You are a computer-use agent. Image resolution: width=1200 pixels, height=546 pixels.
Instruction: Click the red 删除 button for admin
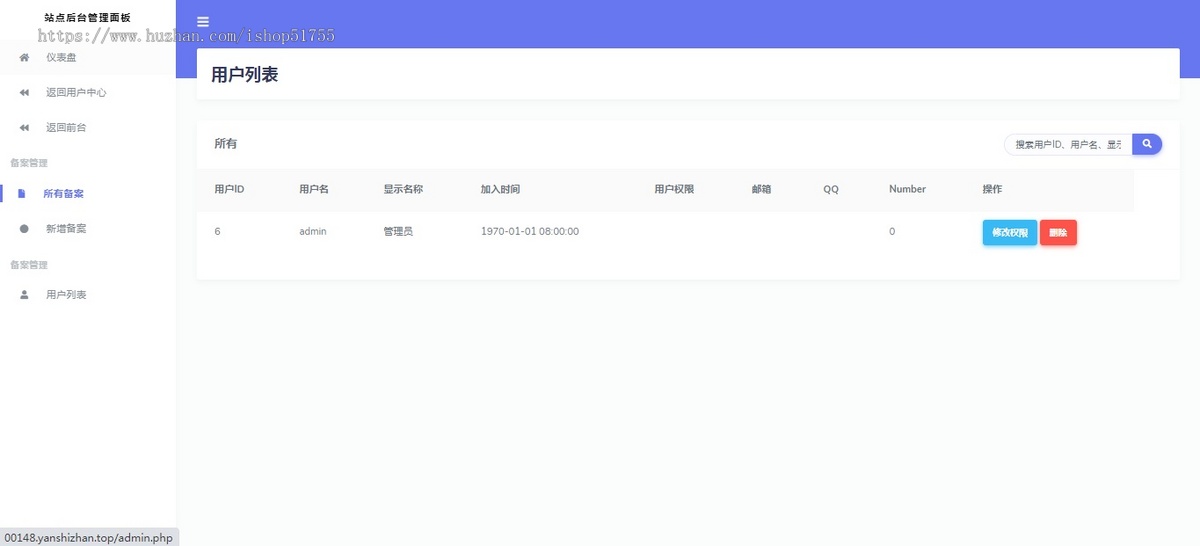(x=1058, y=232)
